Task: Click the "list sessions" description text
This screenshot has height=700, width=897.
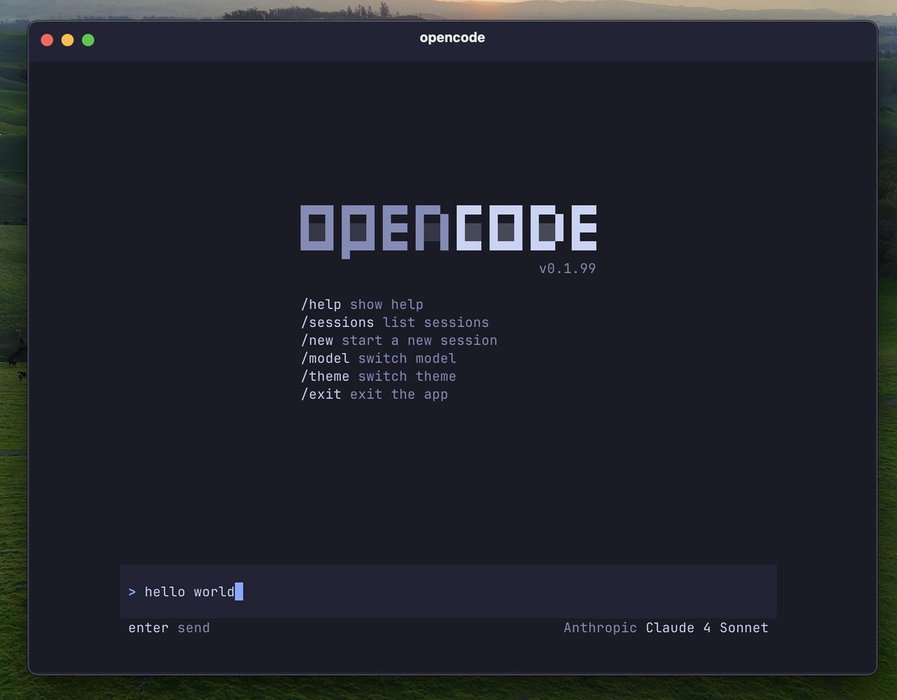Action: [x=436, y=322]
